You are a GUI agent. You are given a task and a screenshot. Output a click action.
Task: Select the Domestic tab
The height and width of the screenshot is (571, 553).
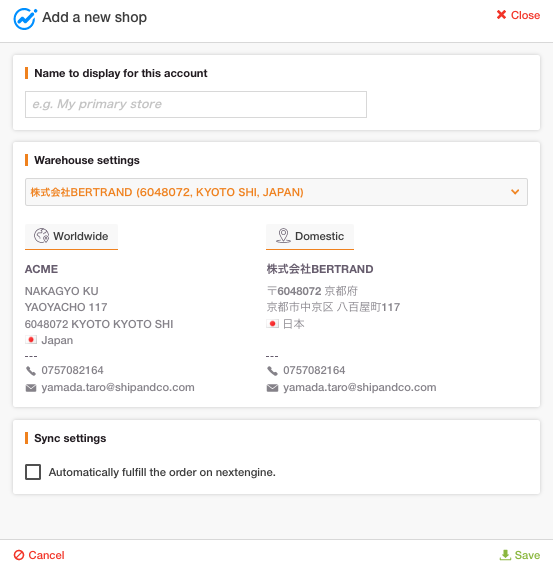pyautogui.click(x=310, y=236)
